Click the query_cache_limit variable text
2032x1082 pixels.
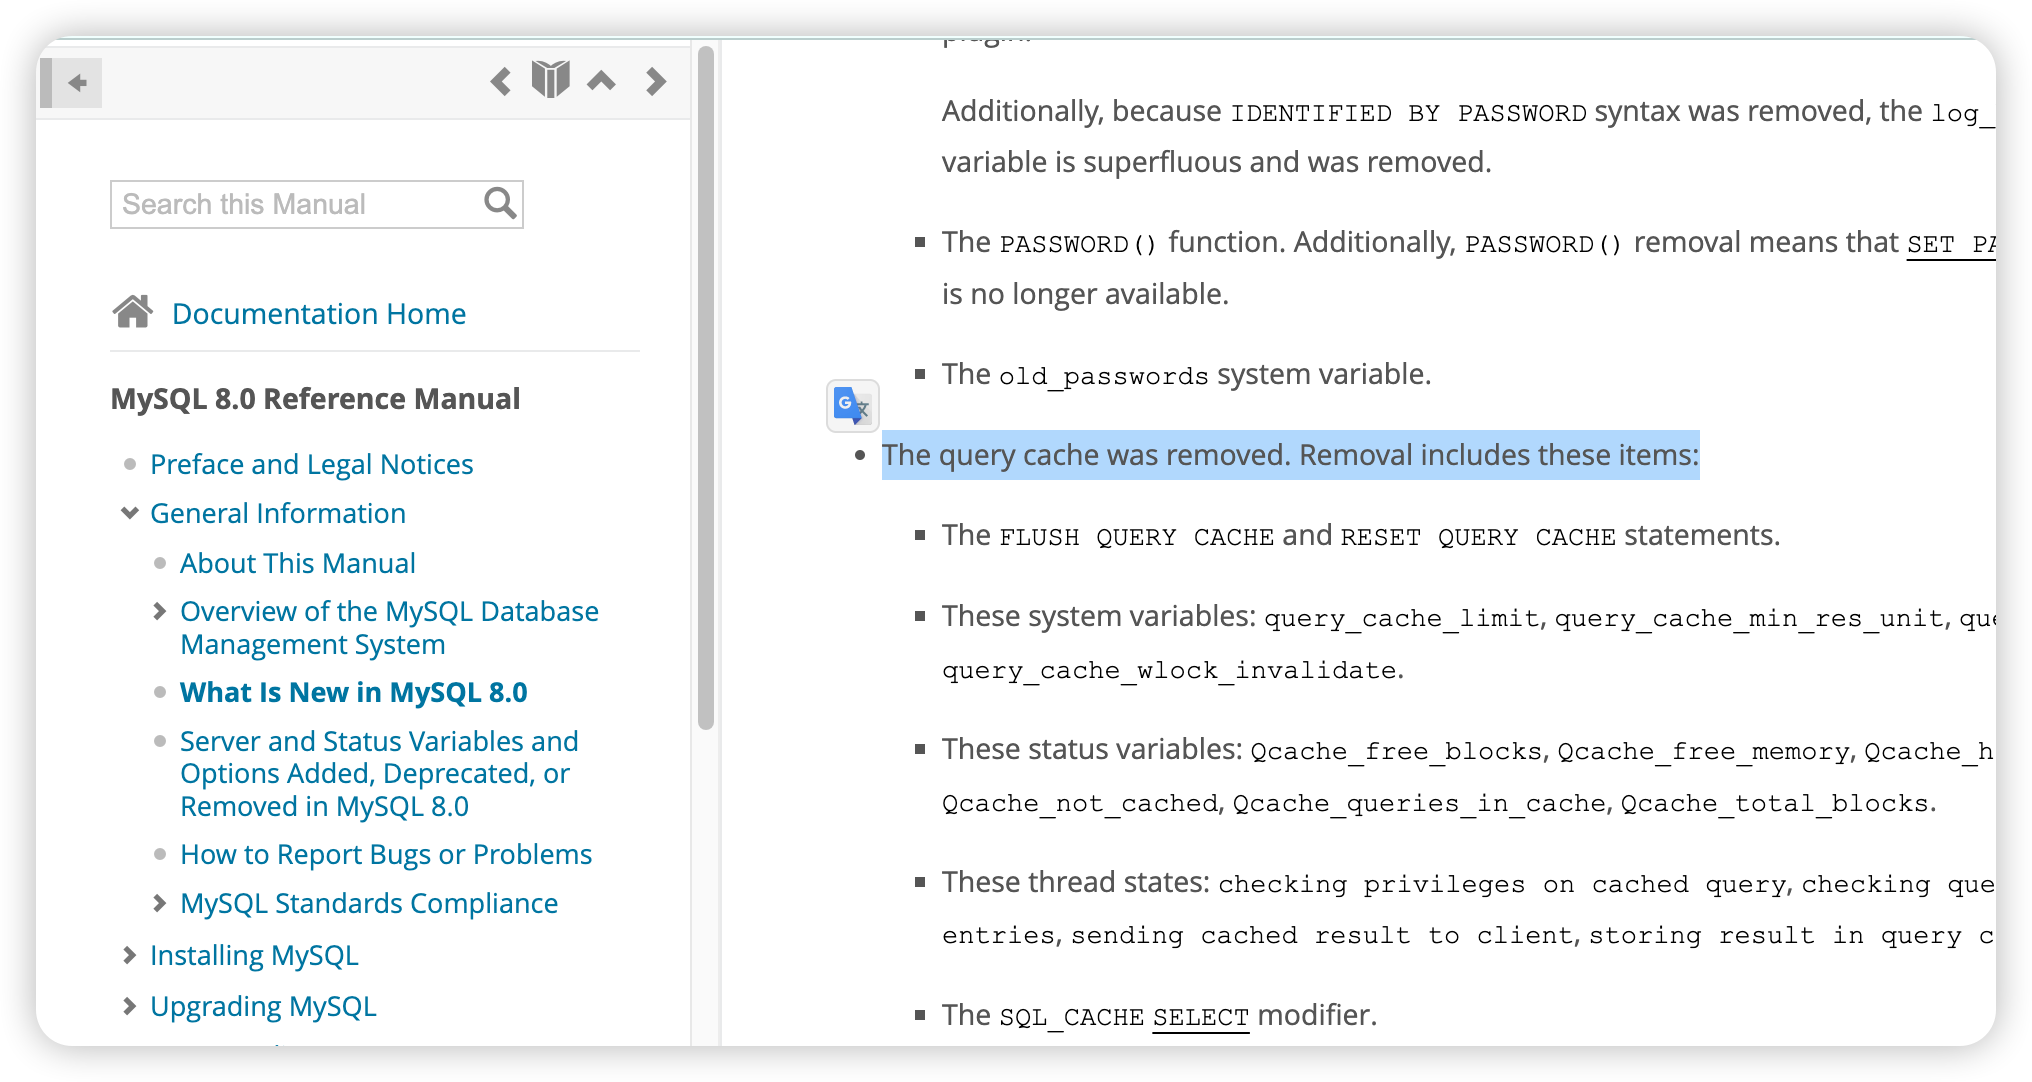pos(1401,618)
